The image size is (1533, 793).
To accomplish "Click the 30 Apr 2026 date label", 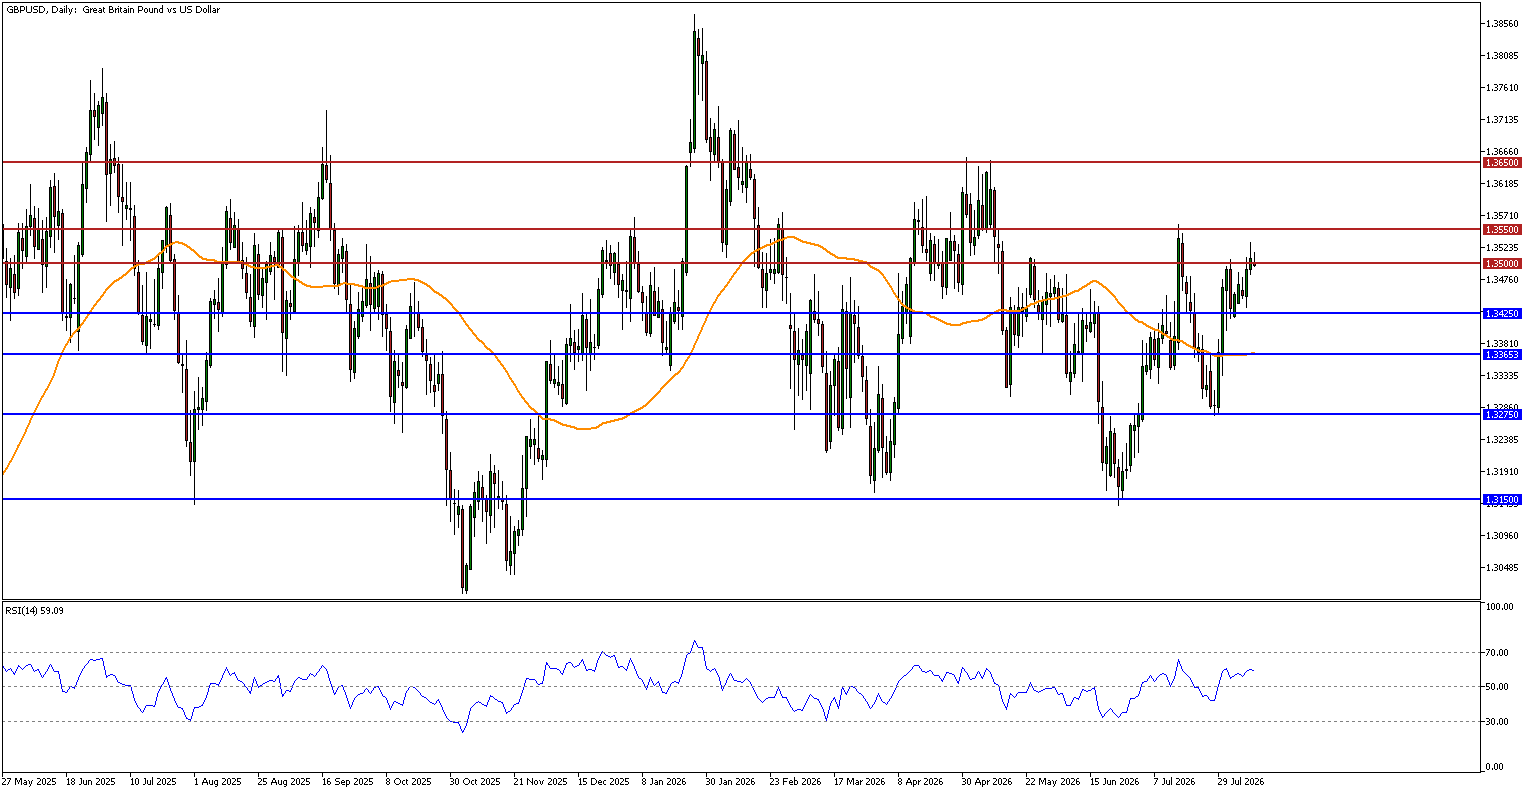I will pos(985,782).
